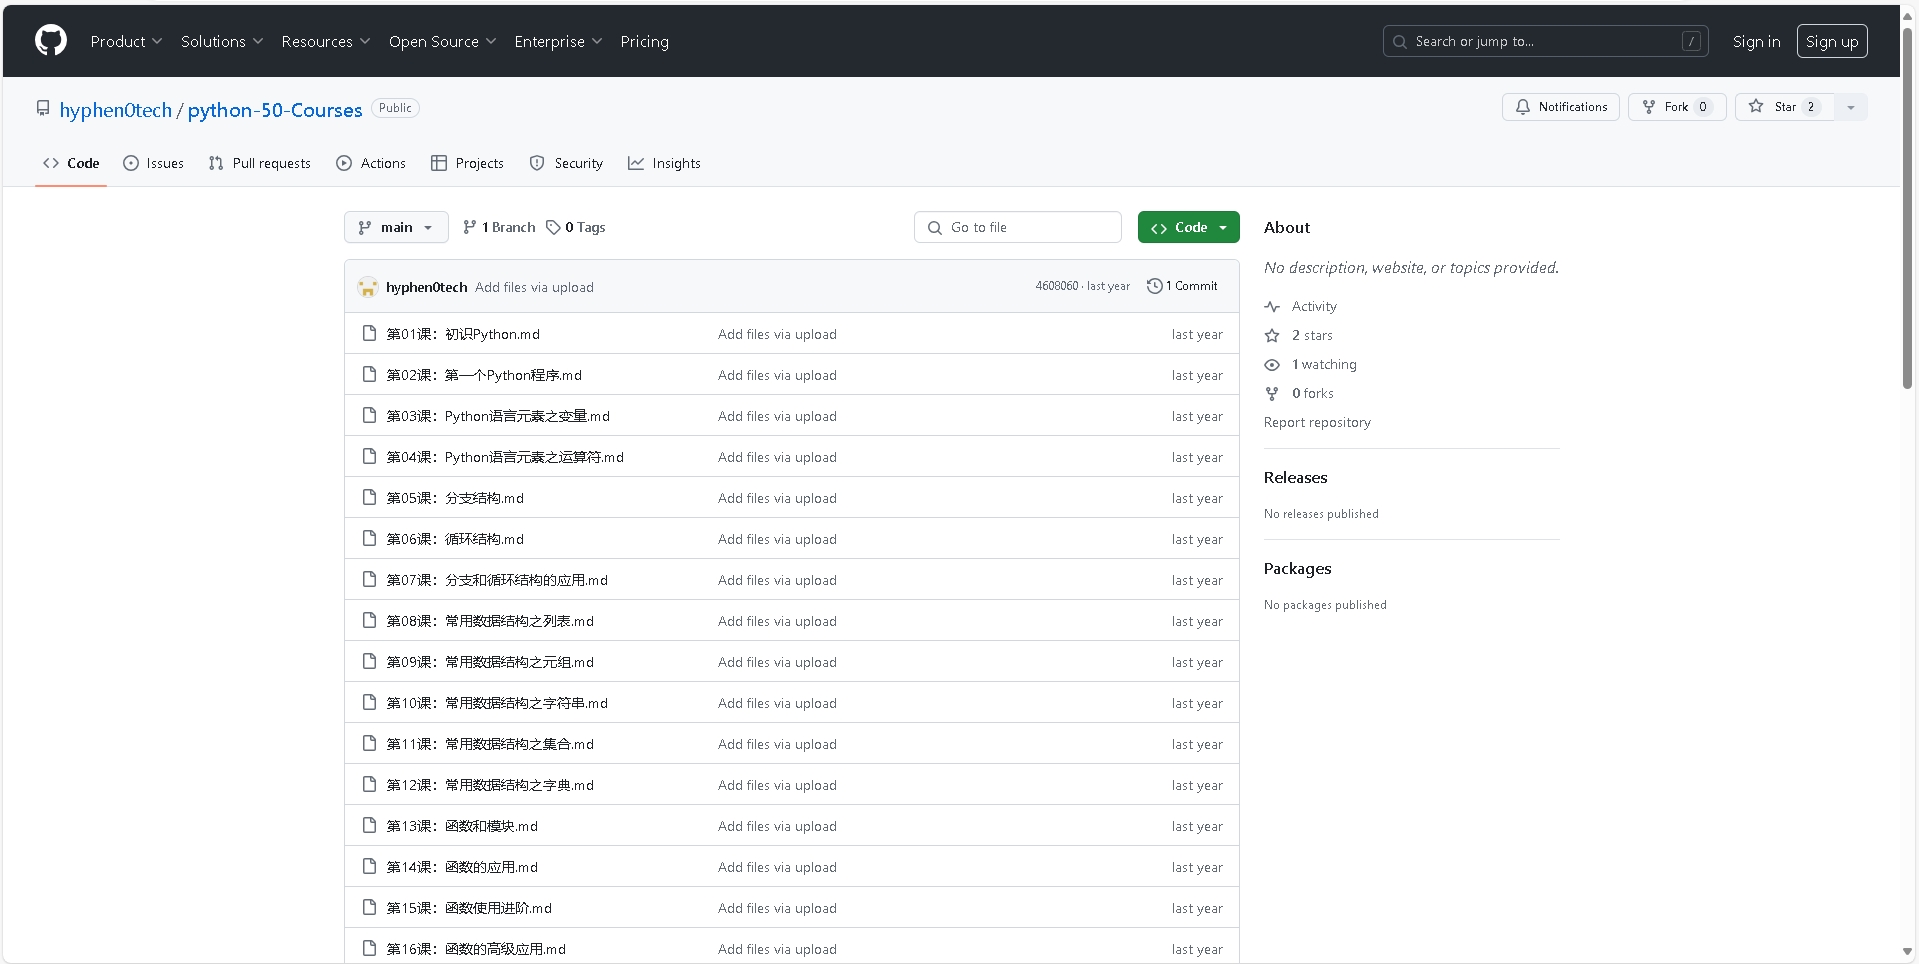Switch to the Issues tab
1919x964 pixels.
tap(153, 163)
